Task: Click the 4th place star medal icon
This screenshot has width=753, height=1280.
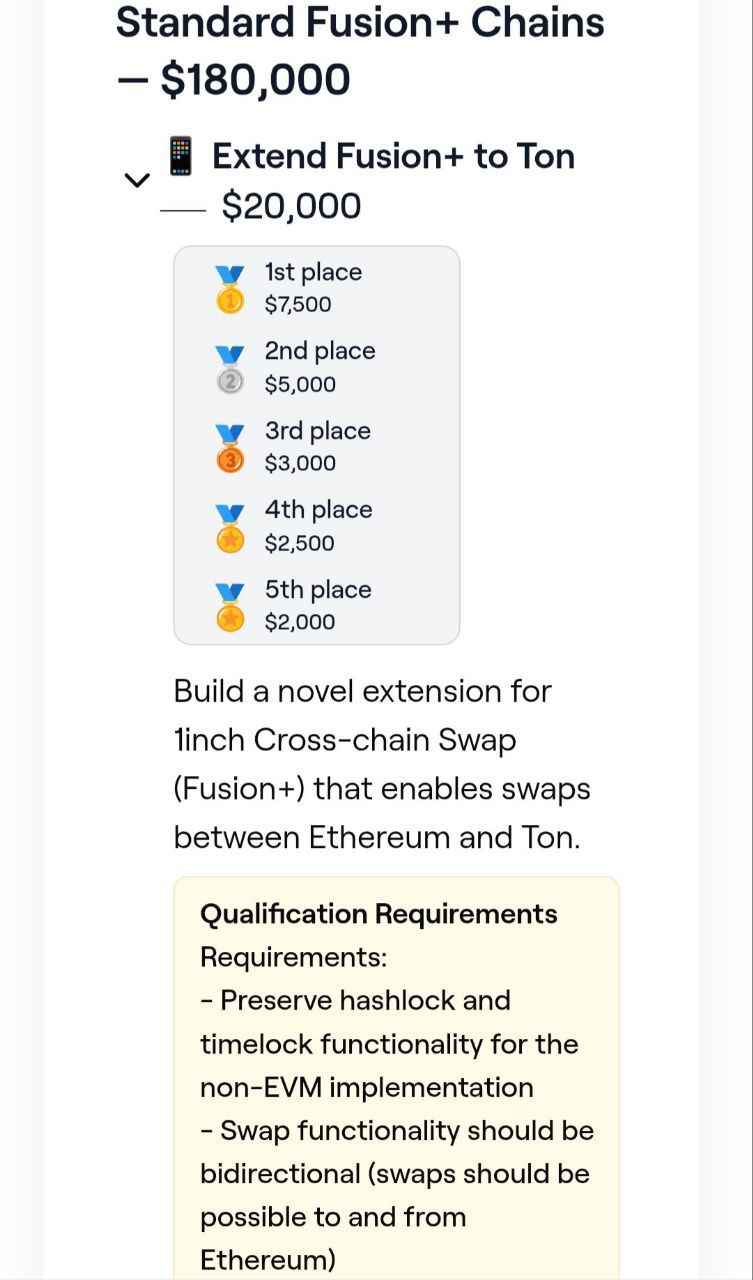Action: point(230,527)
